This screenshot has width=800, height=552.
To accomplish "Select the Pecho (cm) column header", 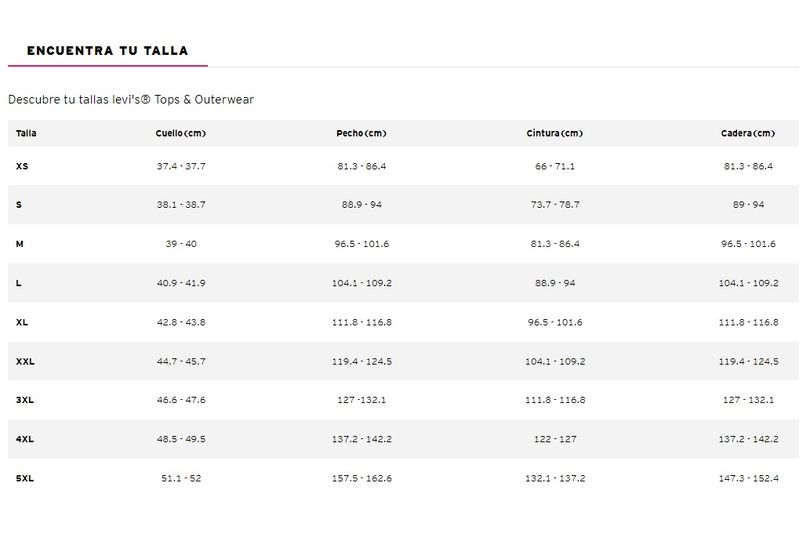I will click(x=361, y=133).
